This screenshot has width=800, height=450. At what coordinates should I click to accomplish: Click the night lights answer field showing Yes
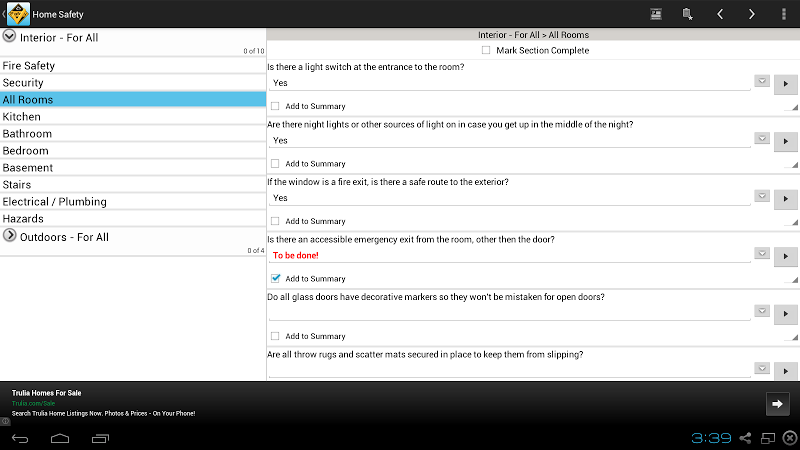coord(509,140)
